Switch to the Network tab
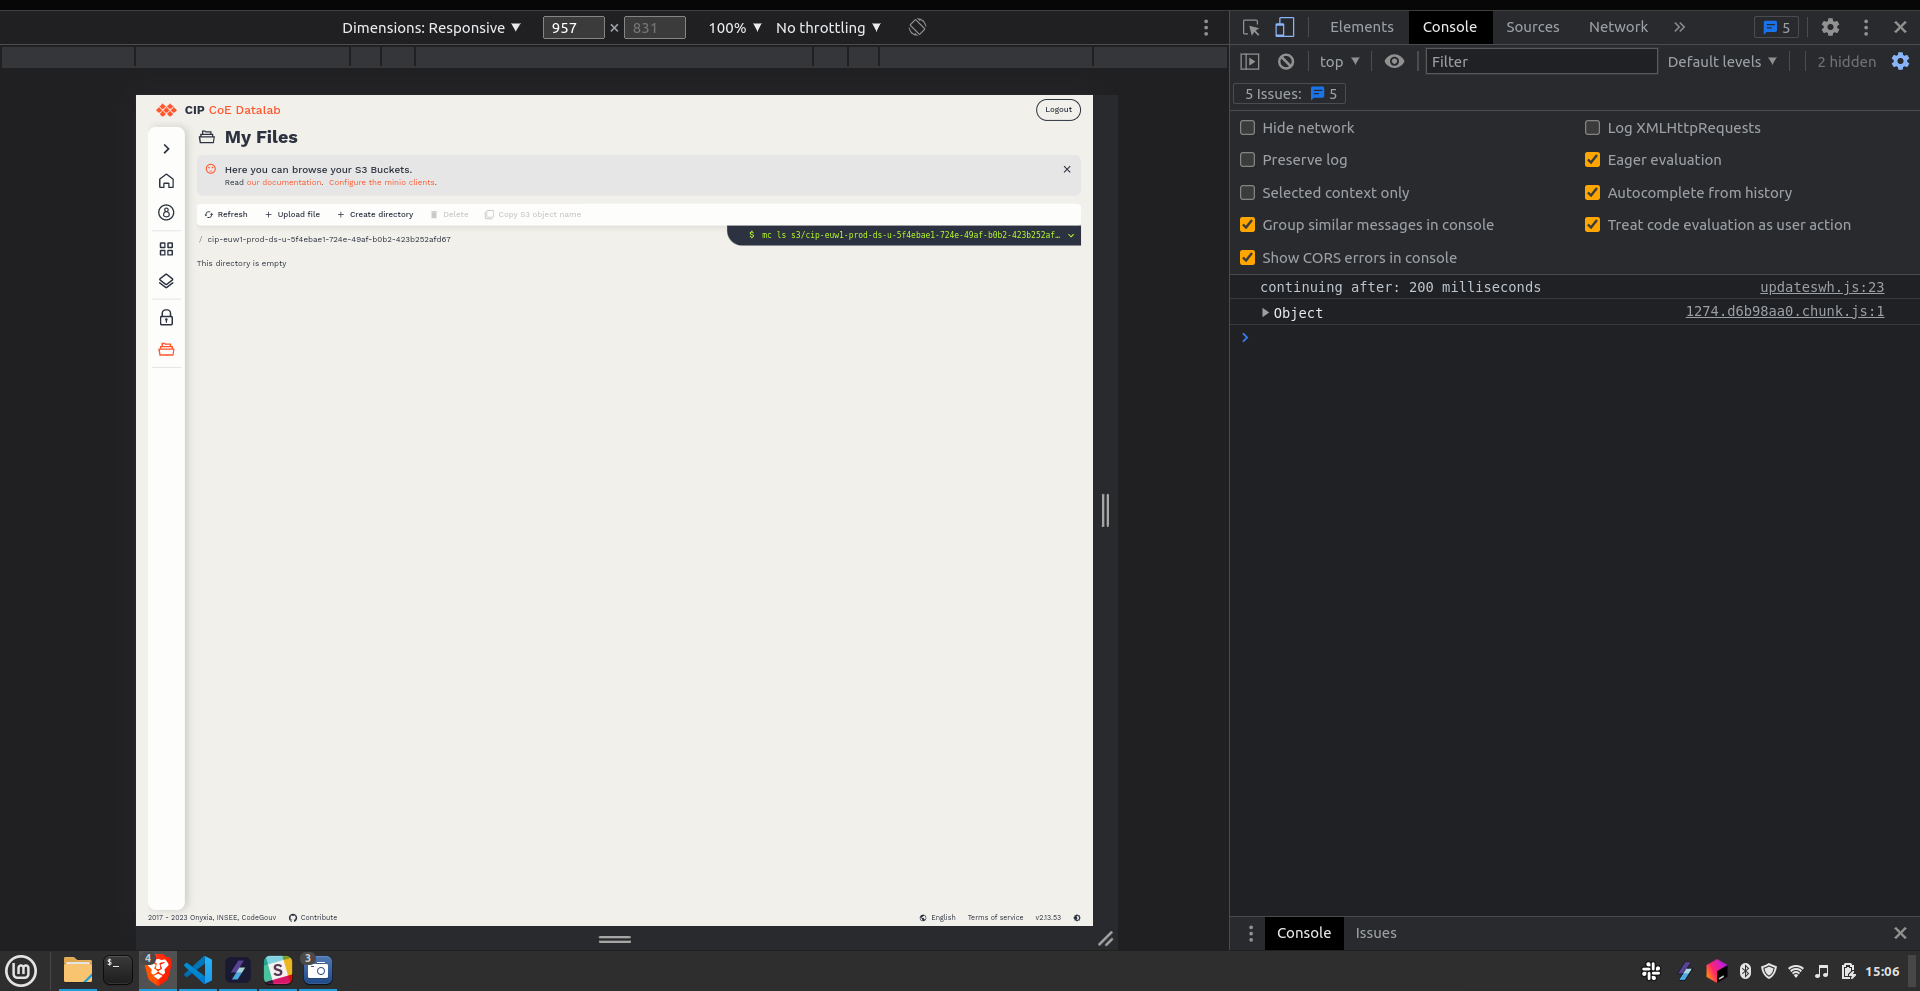 tap(1618, 27)
